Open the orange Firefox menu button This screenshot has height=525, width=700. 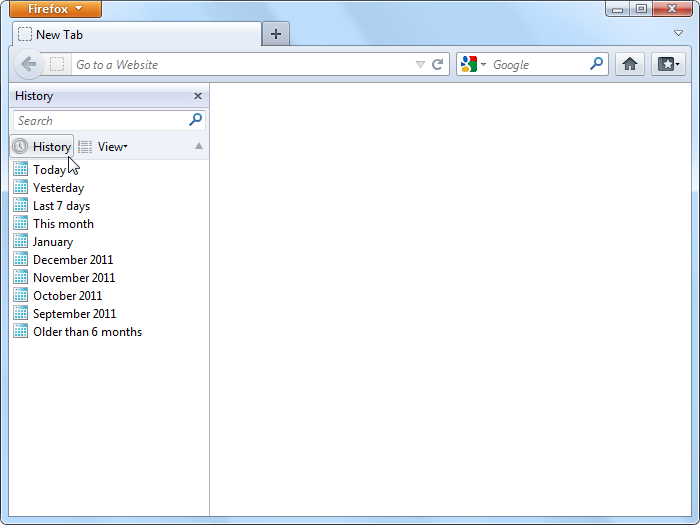(x=55, y=9)
